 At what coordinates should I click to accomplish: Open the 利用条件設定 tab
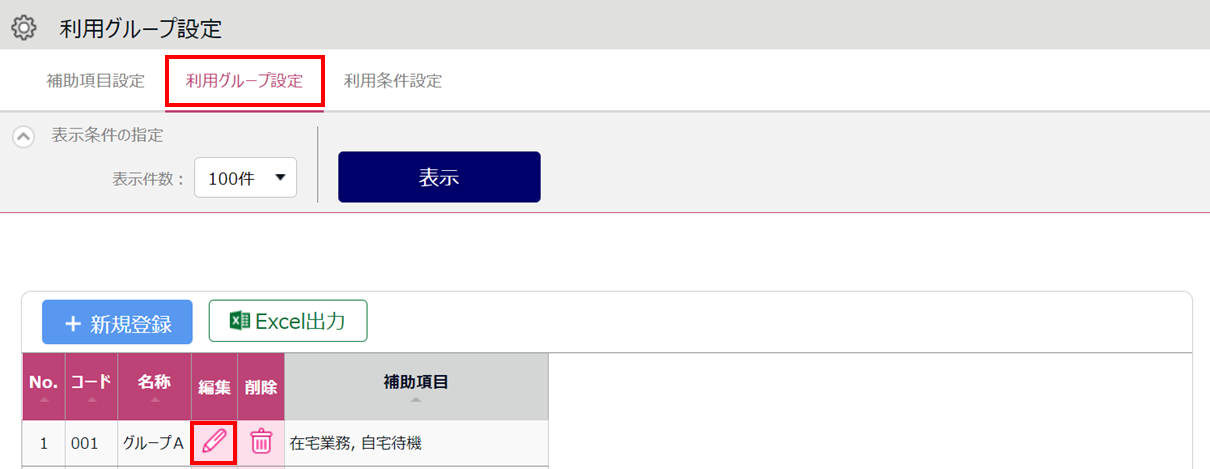coord(393,81)
